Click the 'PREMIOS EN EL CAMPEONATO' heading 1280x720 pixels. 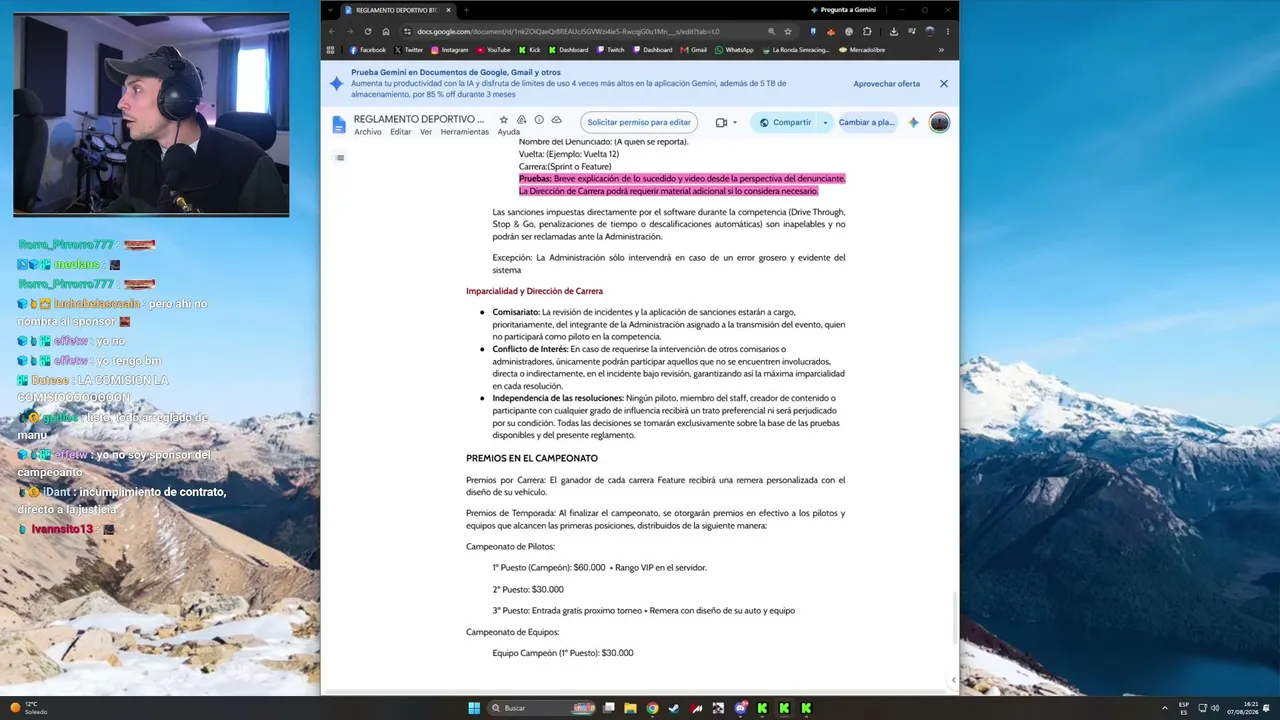pos(532,458)
